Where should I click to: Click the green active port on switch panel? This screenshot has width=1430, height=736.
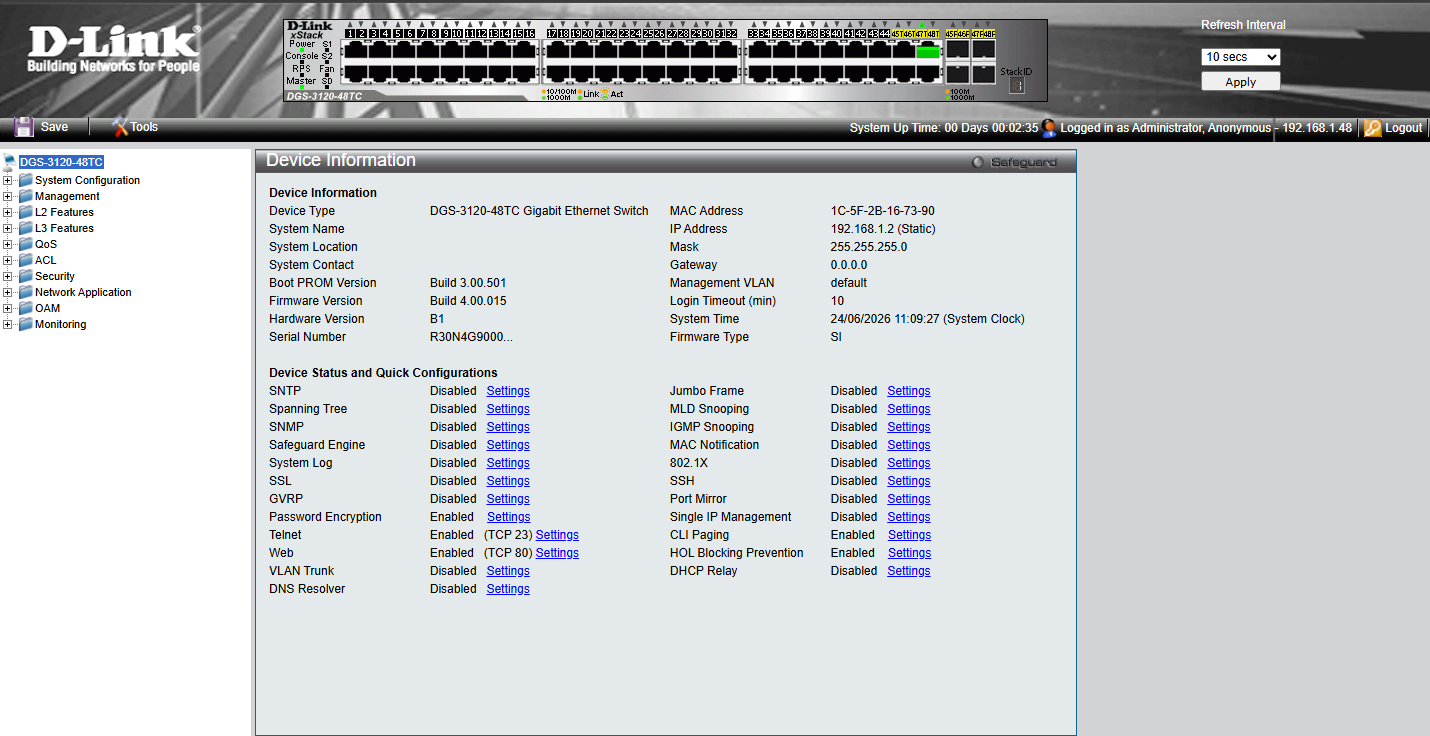pos(928,52)
